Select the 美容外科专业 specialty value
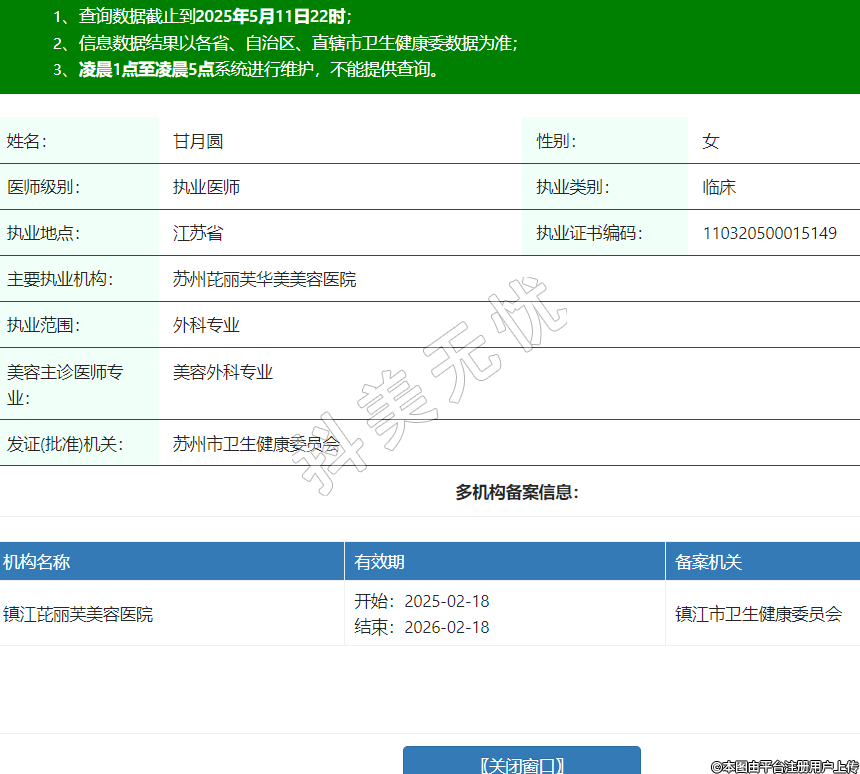This screenshot has height=774, width=860. pyautogui.click(x=223, y=372)
